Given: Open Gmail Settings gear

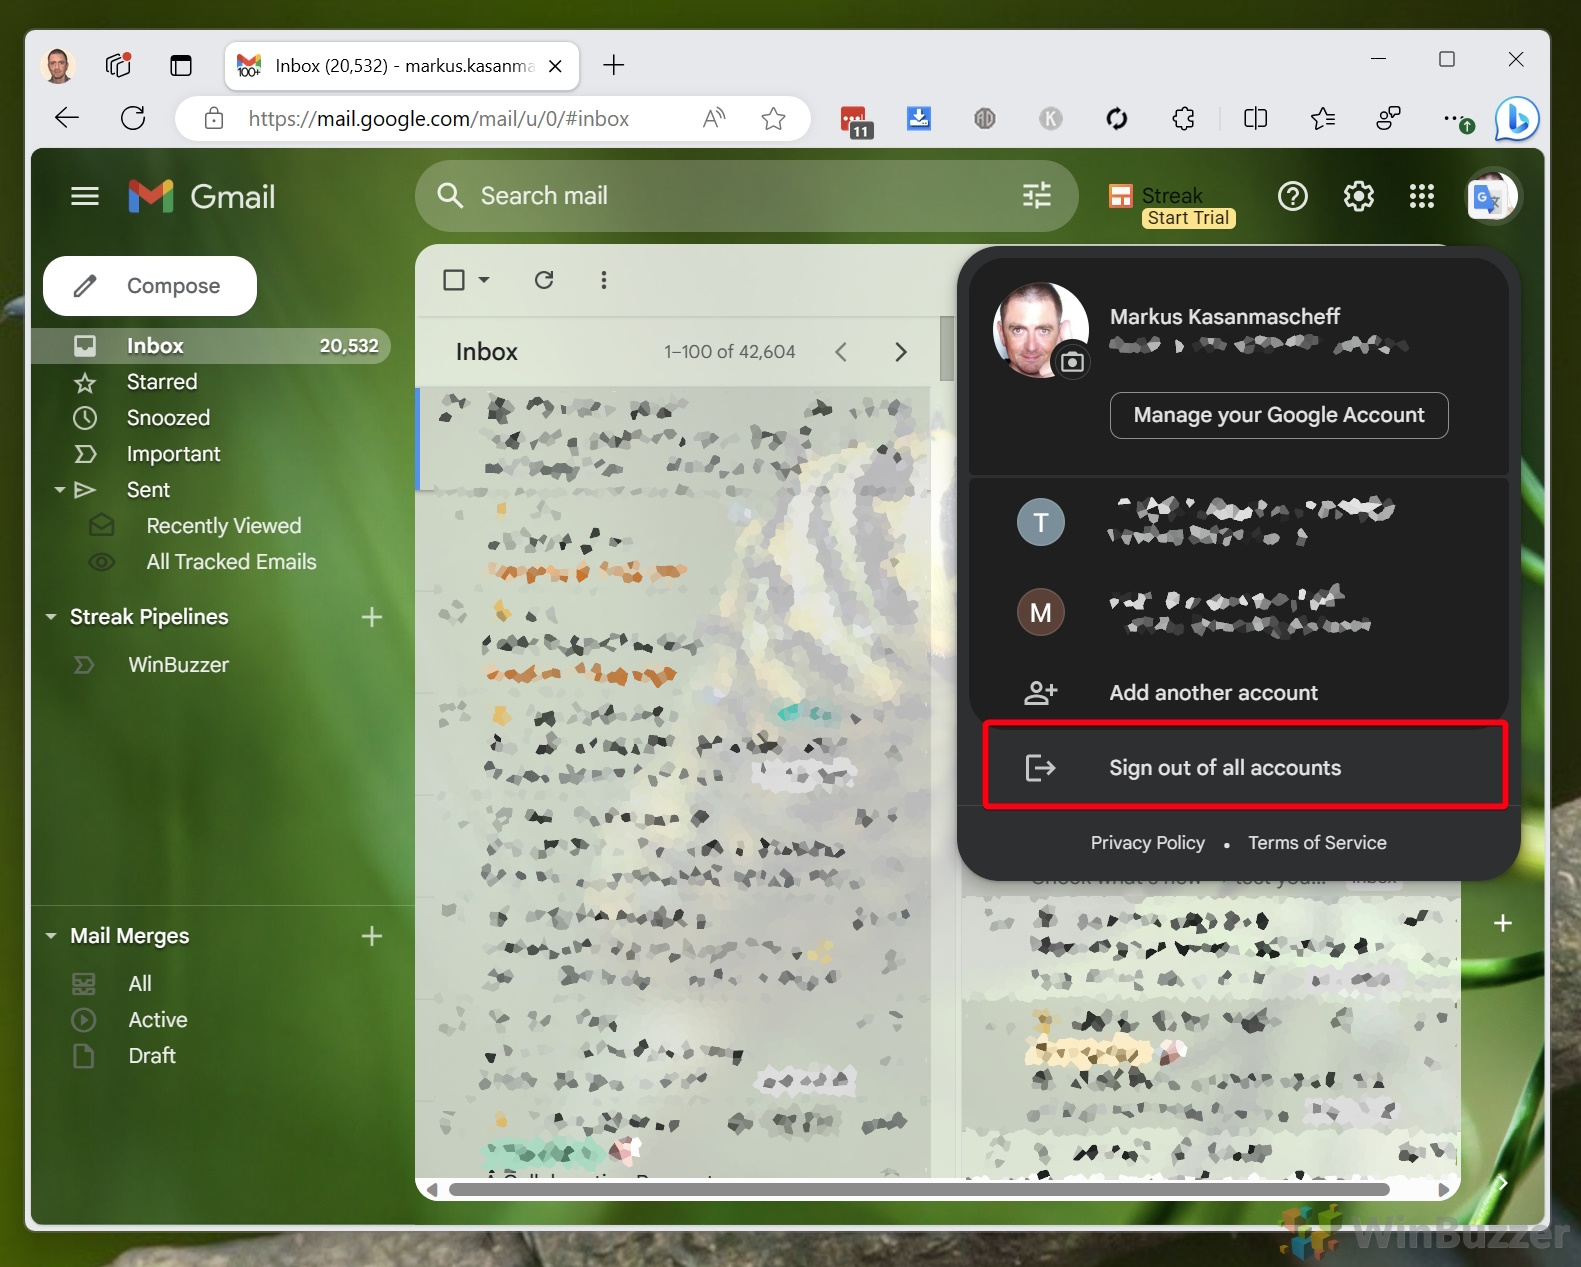Looking at the screenshot, I should tap(1358, 196).
